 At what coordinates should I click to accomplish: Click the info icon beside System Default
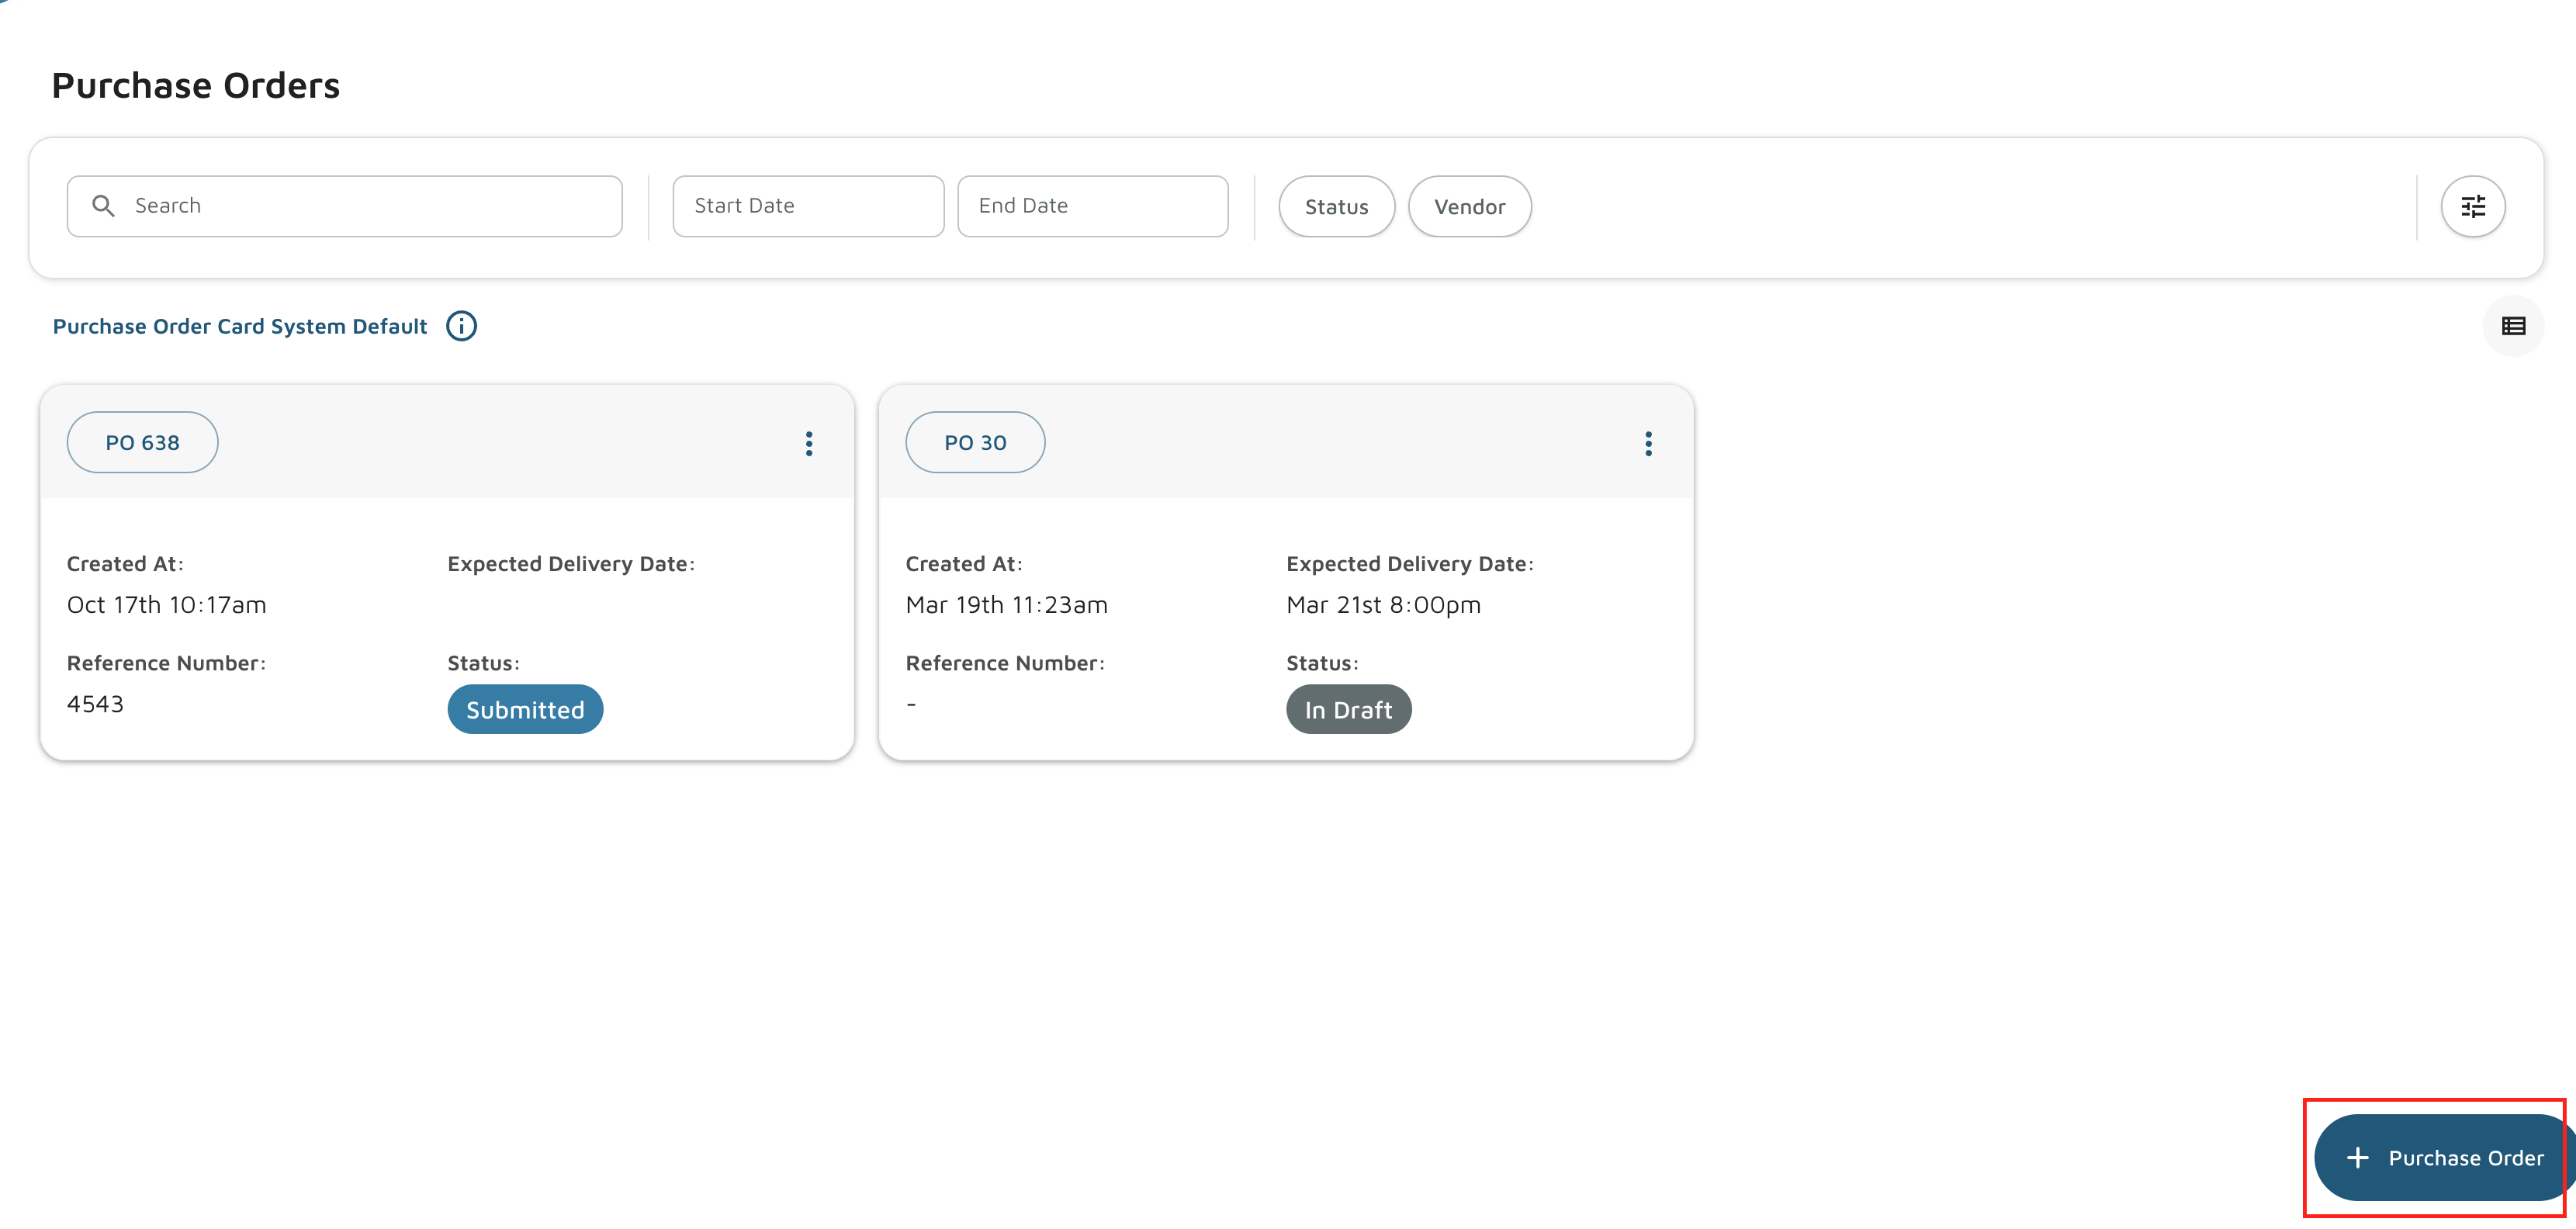tap(461, 326)
